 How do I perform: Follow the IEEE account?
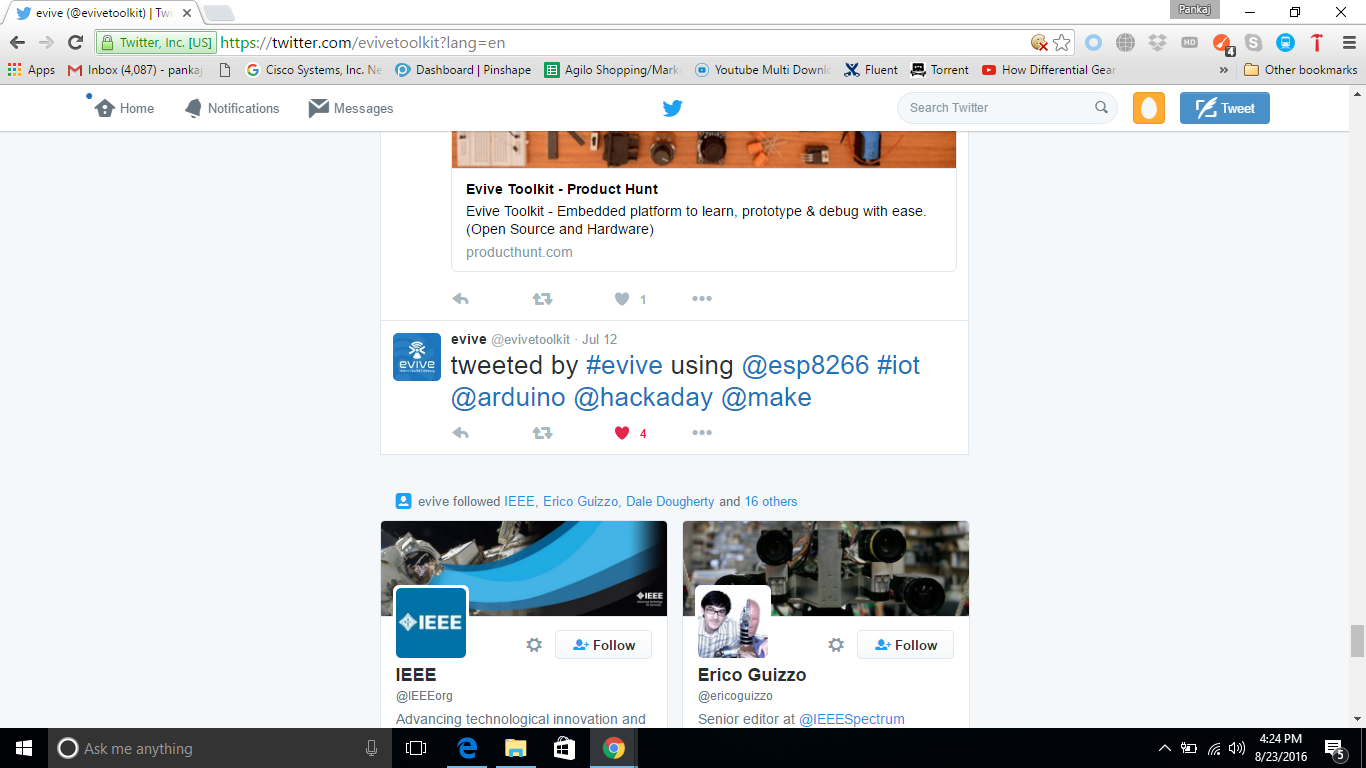coord(603,645)
